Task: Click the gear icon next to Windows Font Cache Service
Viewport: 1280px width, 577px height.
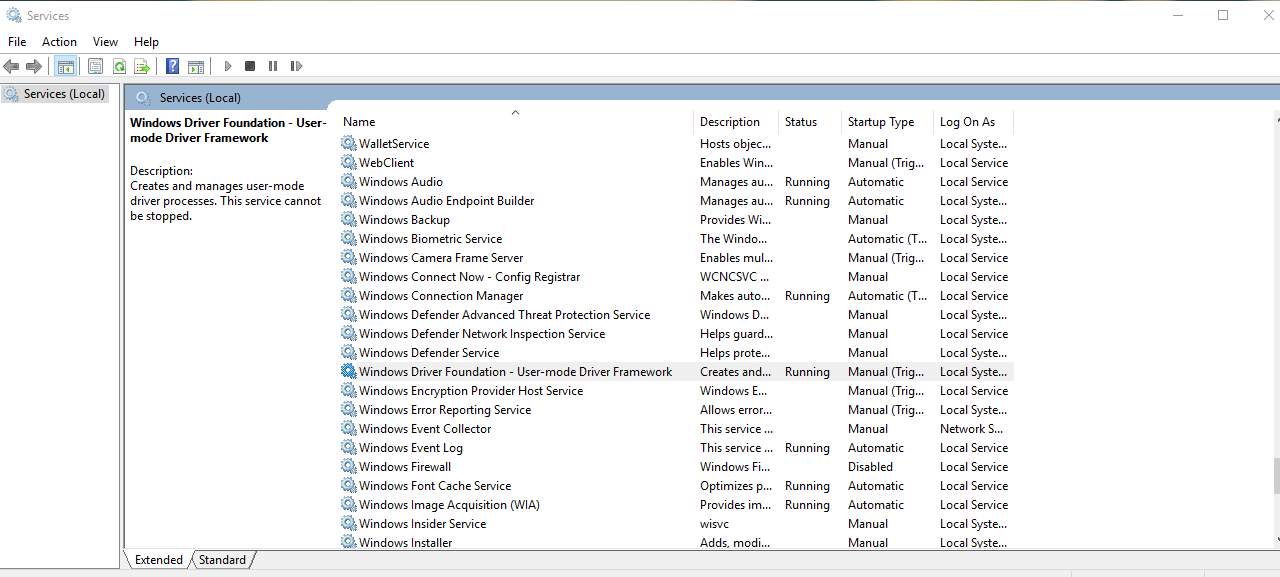Action: tap(348, 486)
